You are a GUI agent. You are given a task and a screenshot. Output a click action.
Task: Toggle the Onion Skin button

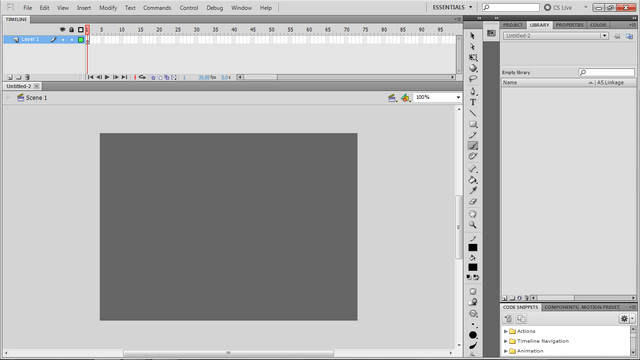point(153,77)
